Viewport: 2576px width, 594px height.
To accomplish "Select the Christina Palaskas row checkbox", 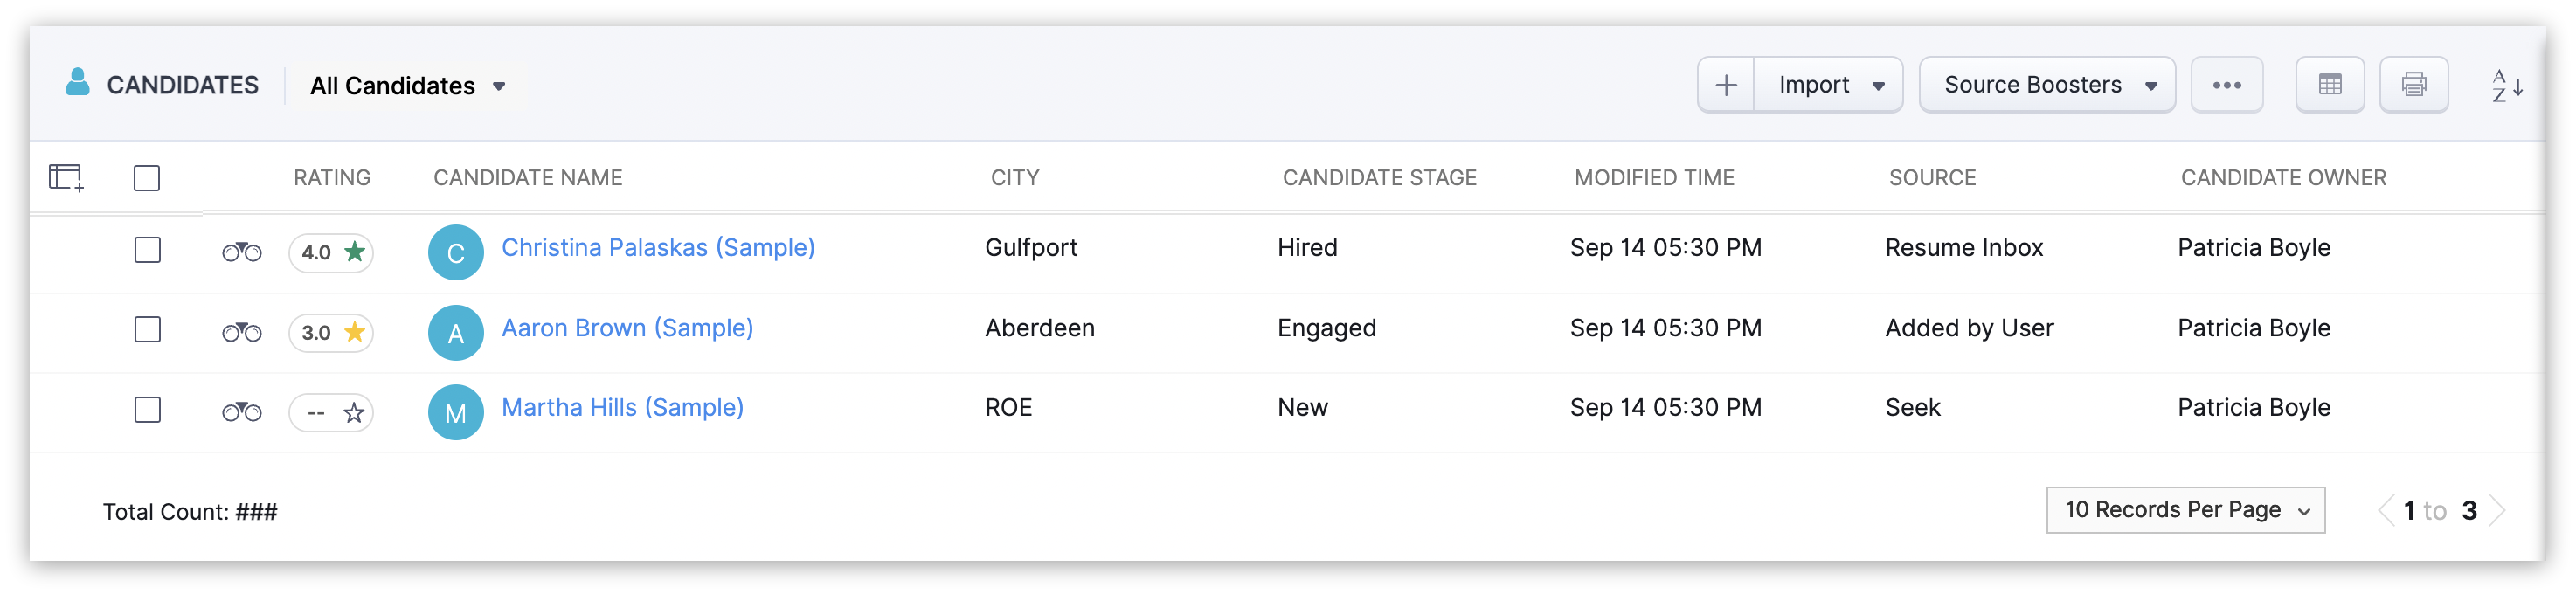I will 147,250.
